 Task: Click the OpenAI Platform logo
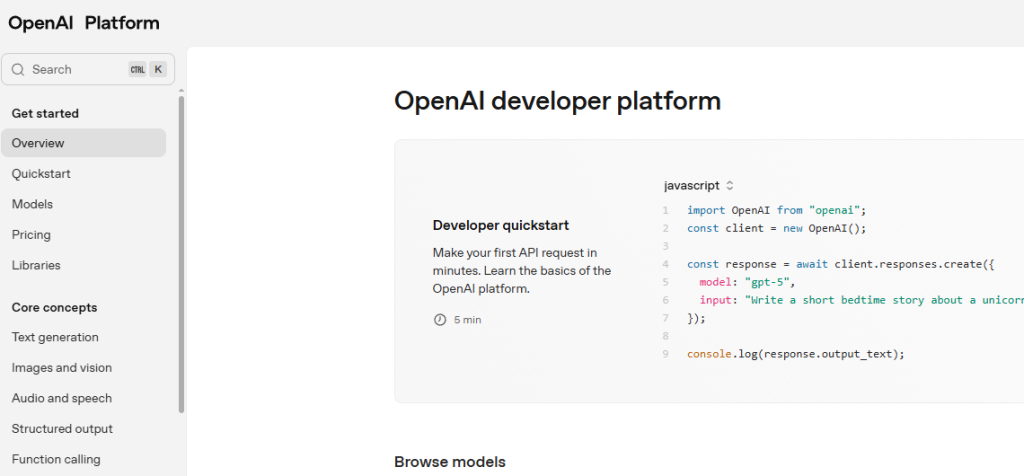[84, 23]
